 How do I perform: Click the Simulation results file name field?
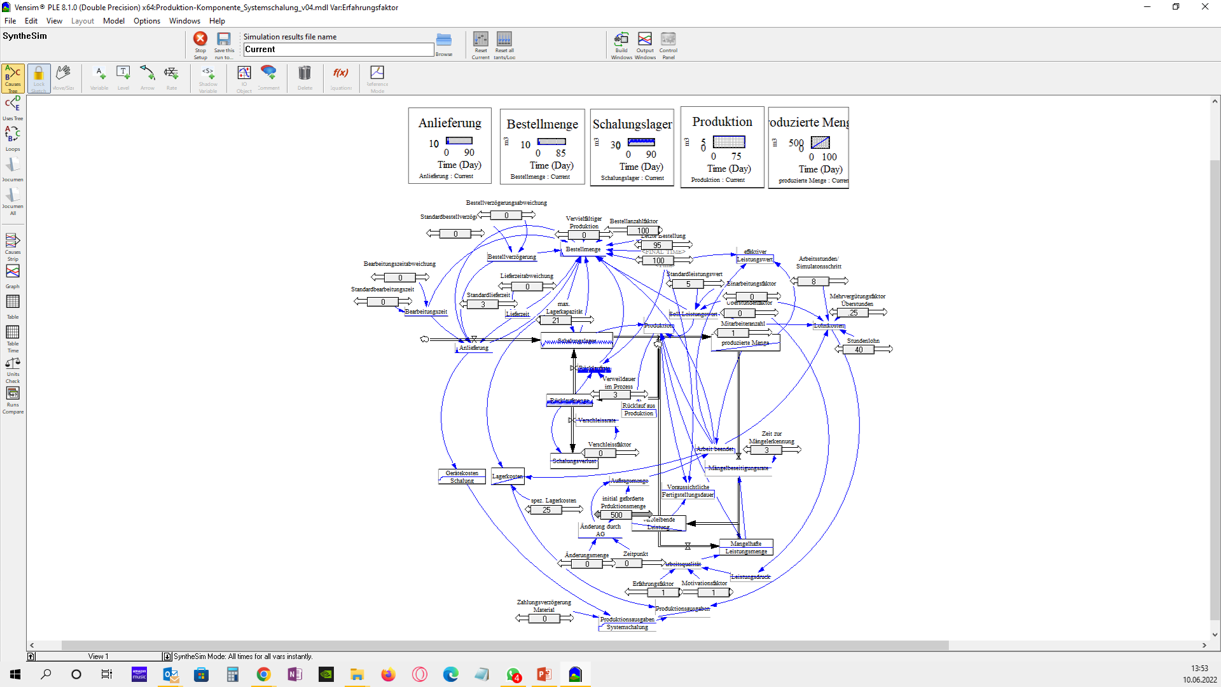point(338,49)
